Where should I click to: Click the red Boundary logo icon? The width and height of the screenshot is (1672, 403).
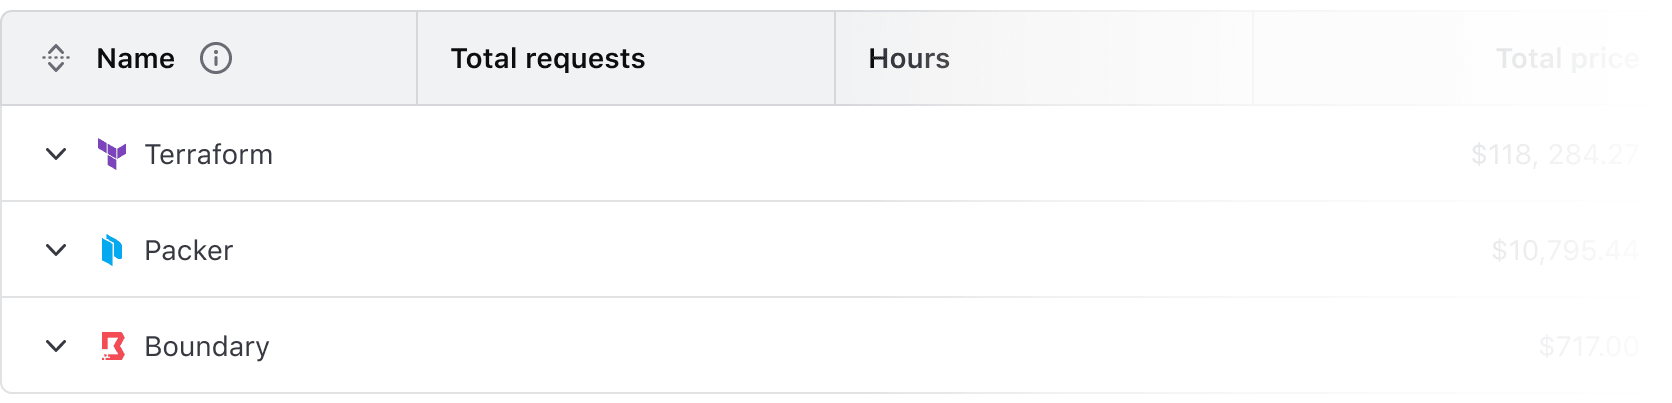(113, 346)
